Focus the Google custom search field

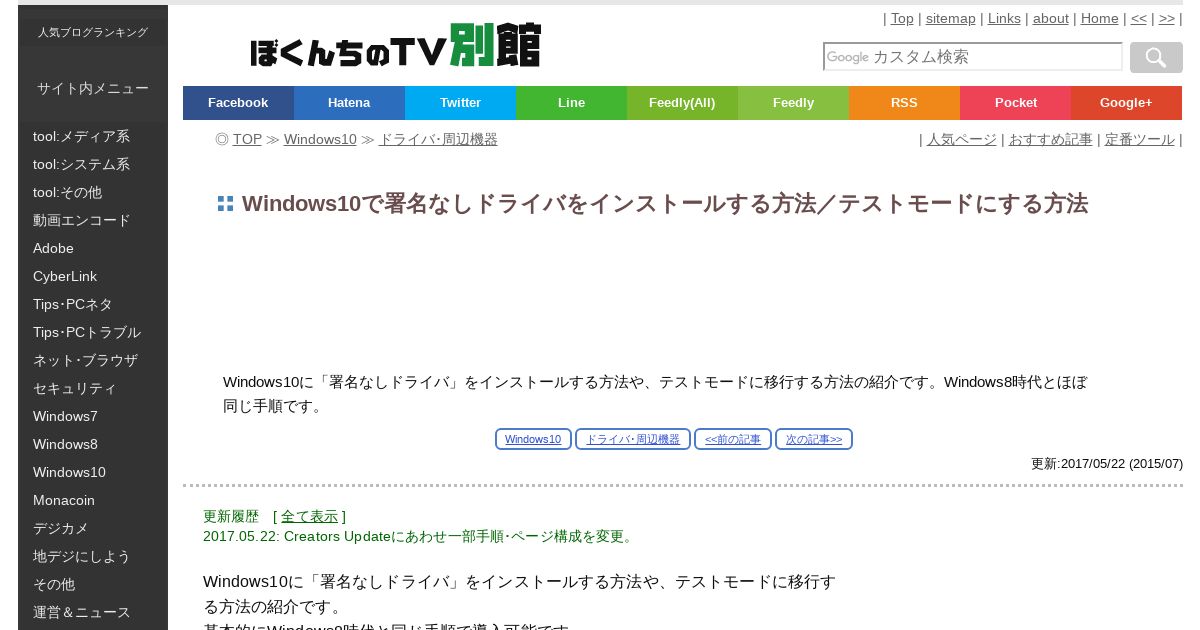pos(972,57)
